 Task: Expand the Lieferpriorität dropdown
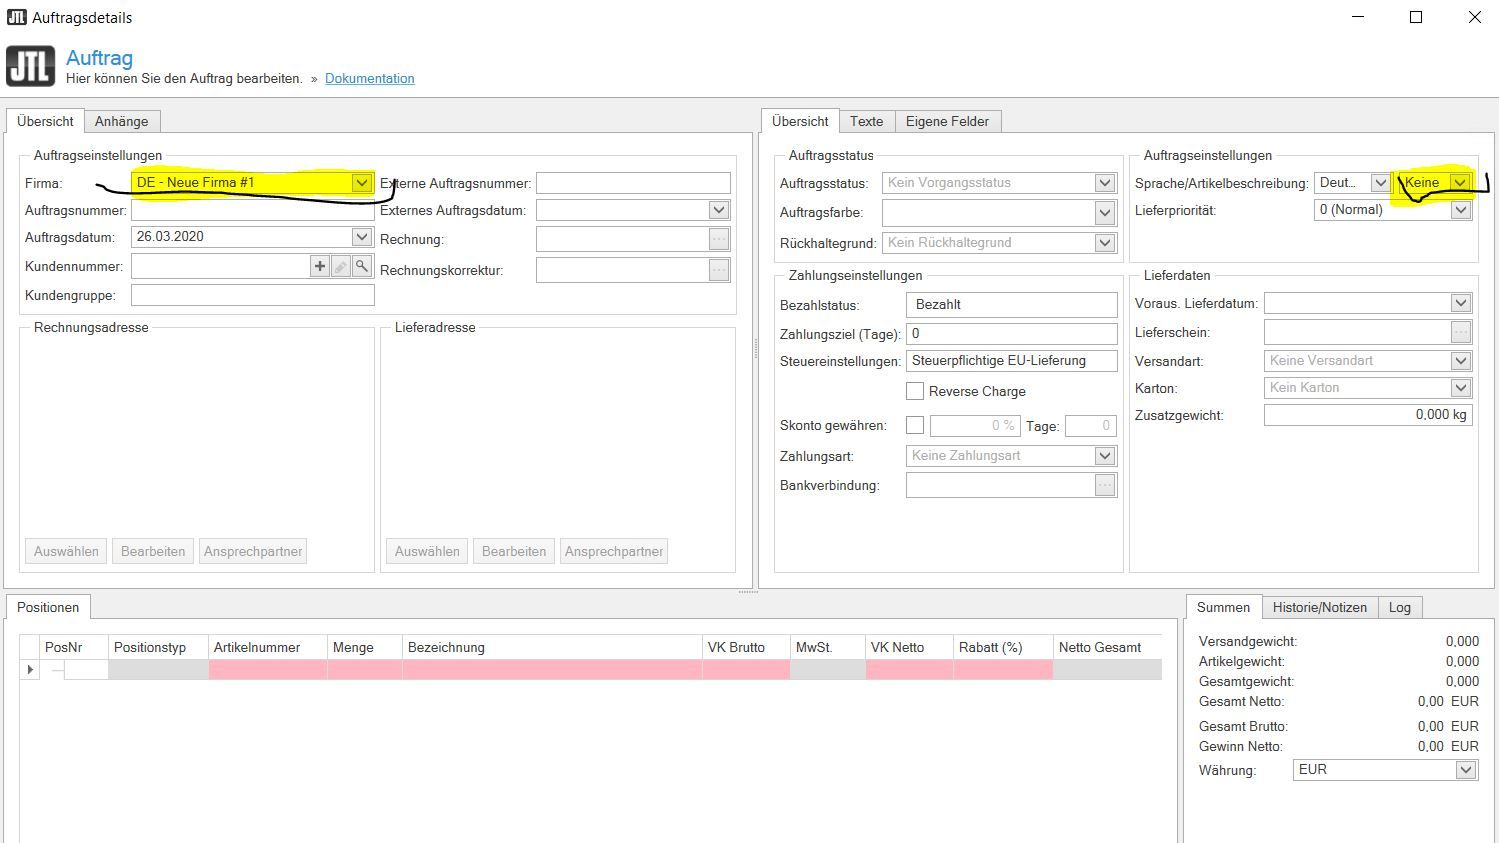(x=1461, y=210)
